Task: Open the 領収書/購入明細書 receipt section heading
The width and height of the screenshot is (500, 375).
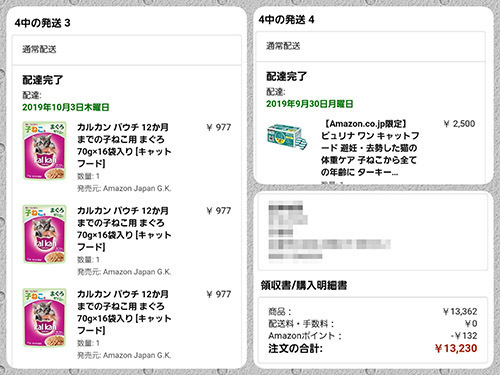Action: click(304, 285)
